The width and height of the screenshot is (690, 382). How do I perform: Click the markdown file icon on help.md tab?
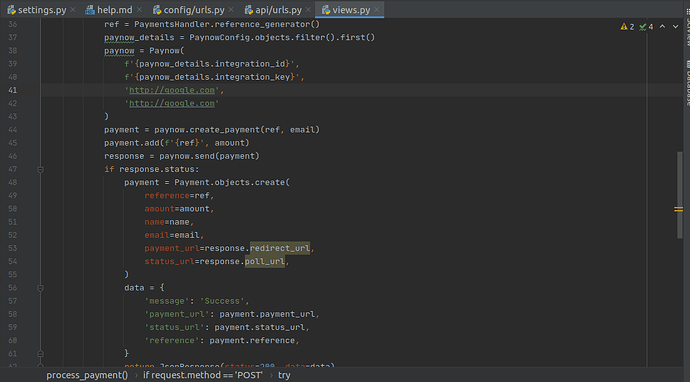point(90,10)
